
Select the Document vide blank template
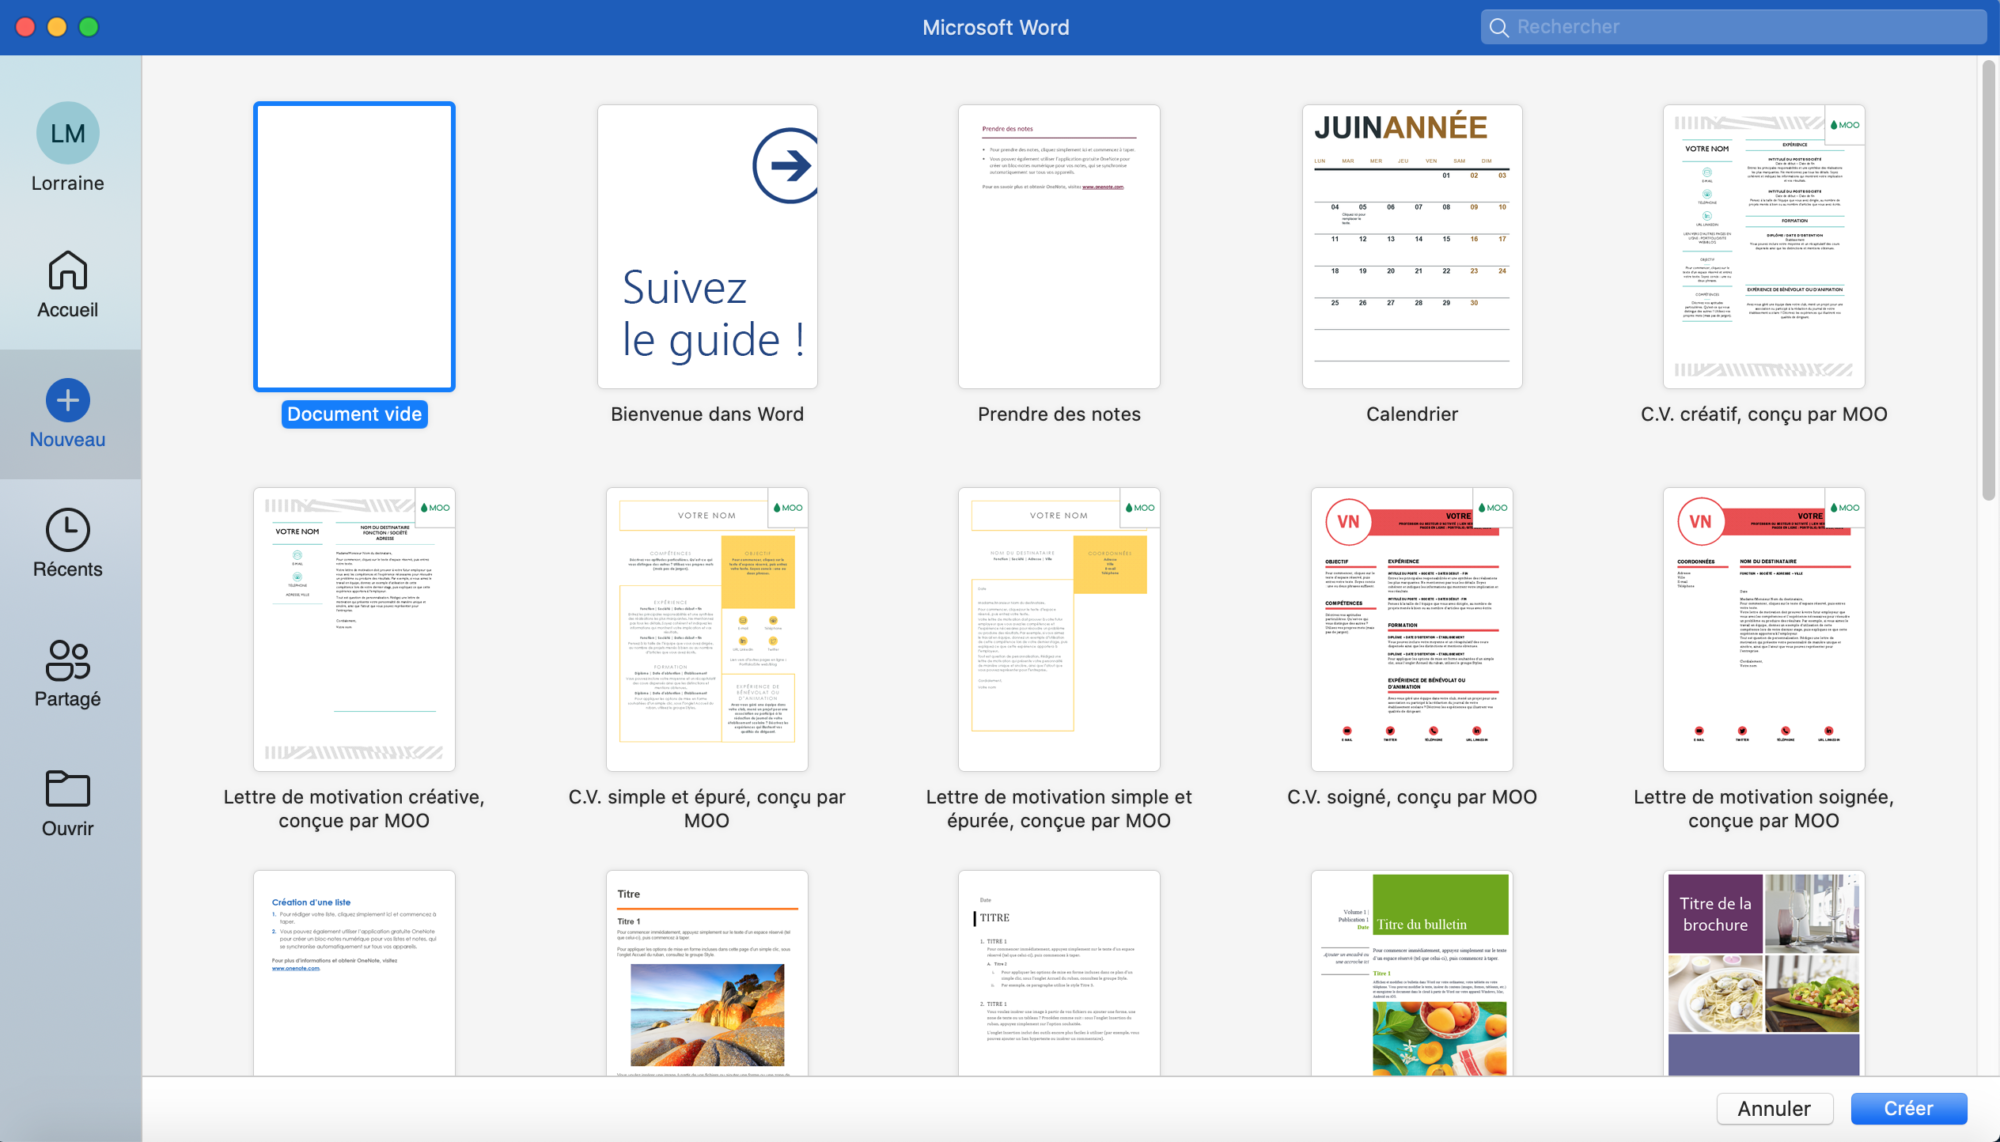(x=354, y=246)
